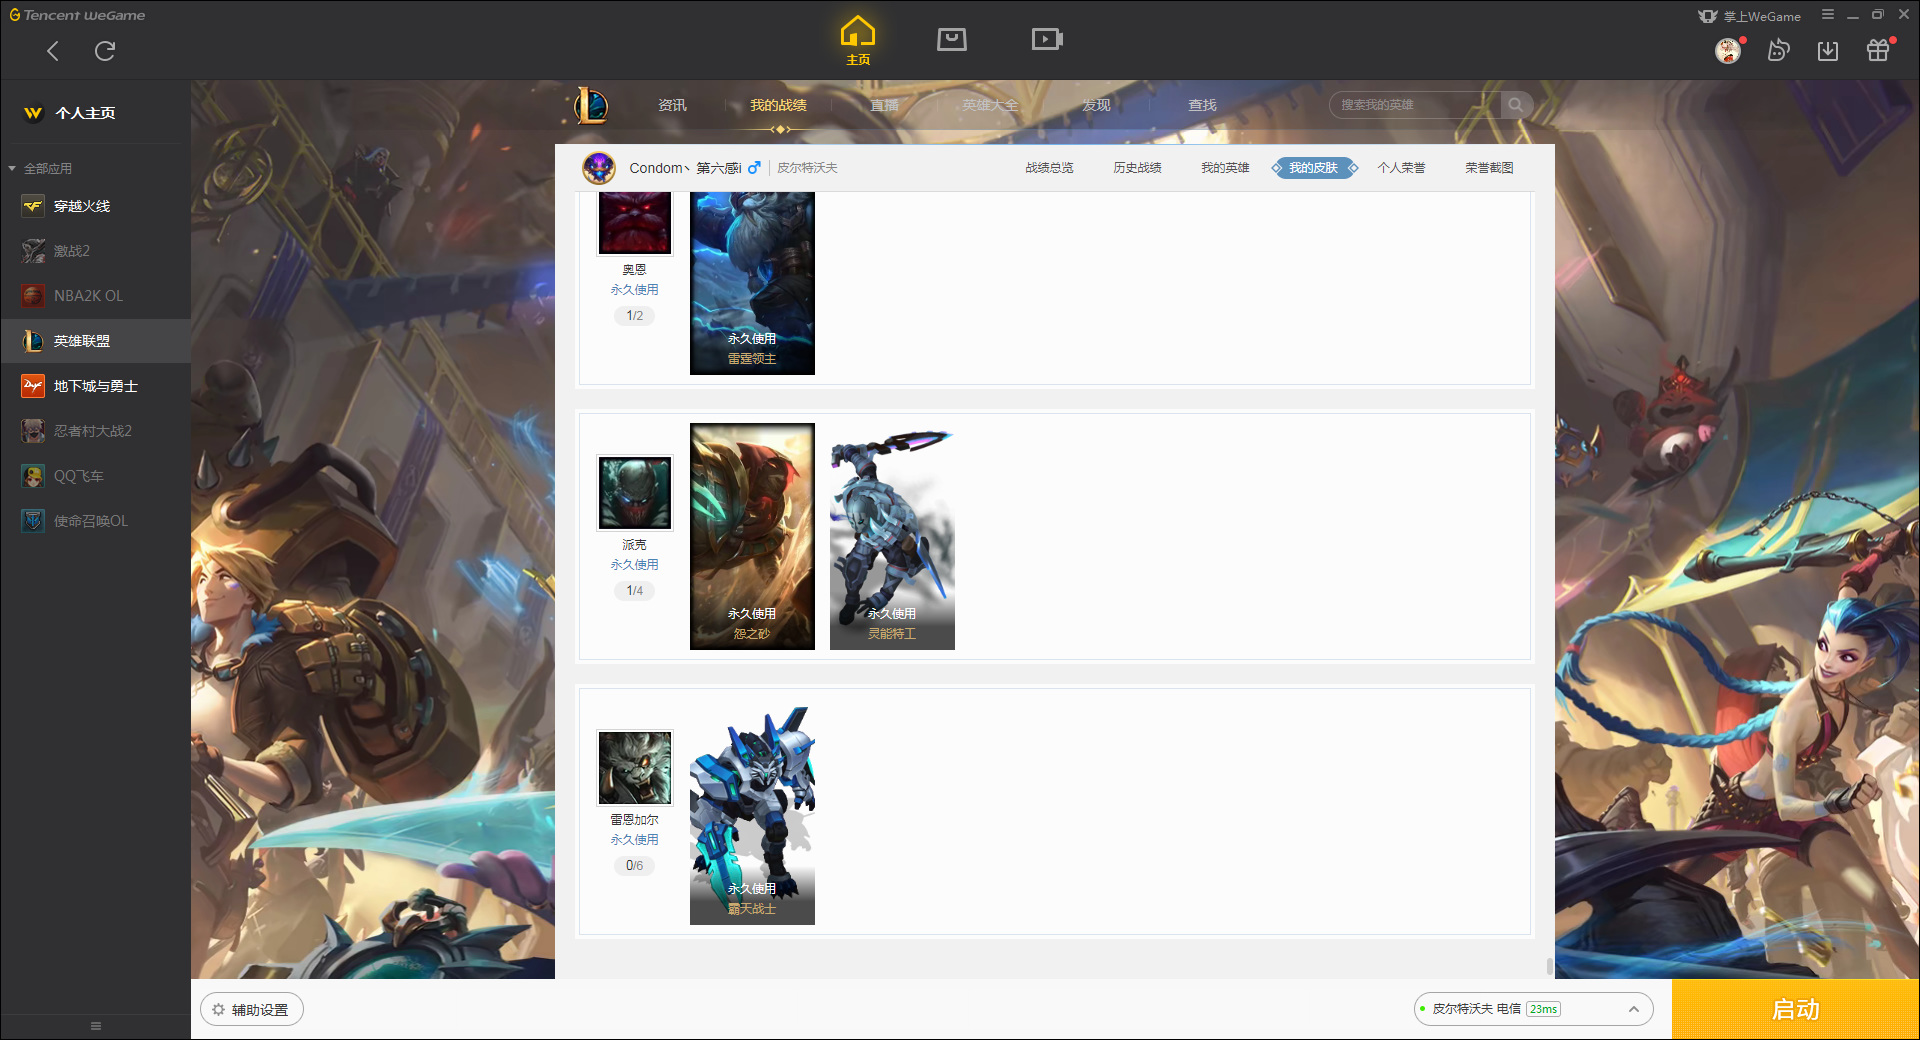The height and width of the screenshot is (1040, 1920).
Task: Select NBA2K OL in the sidebar
Action: tap(95, 296)
